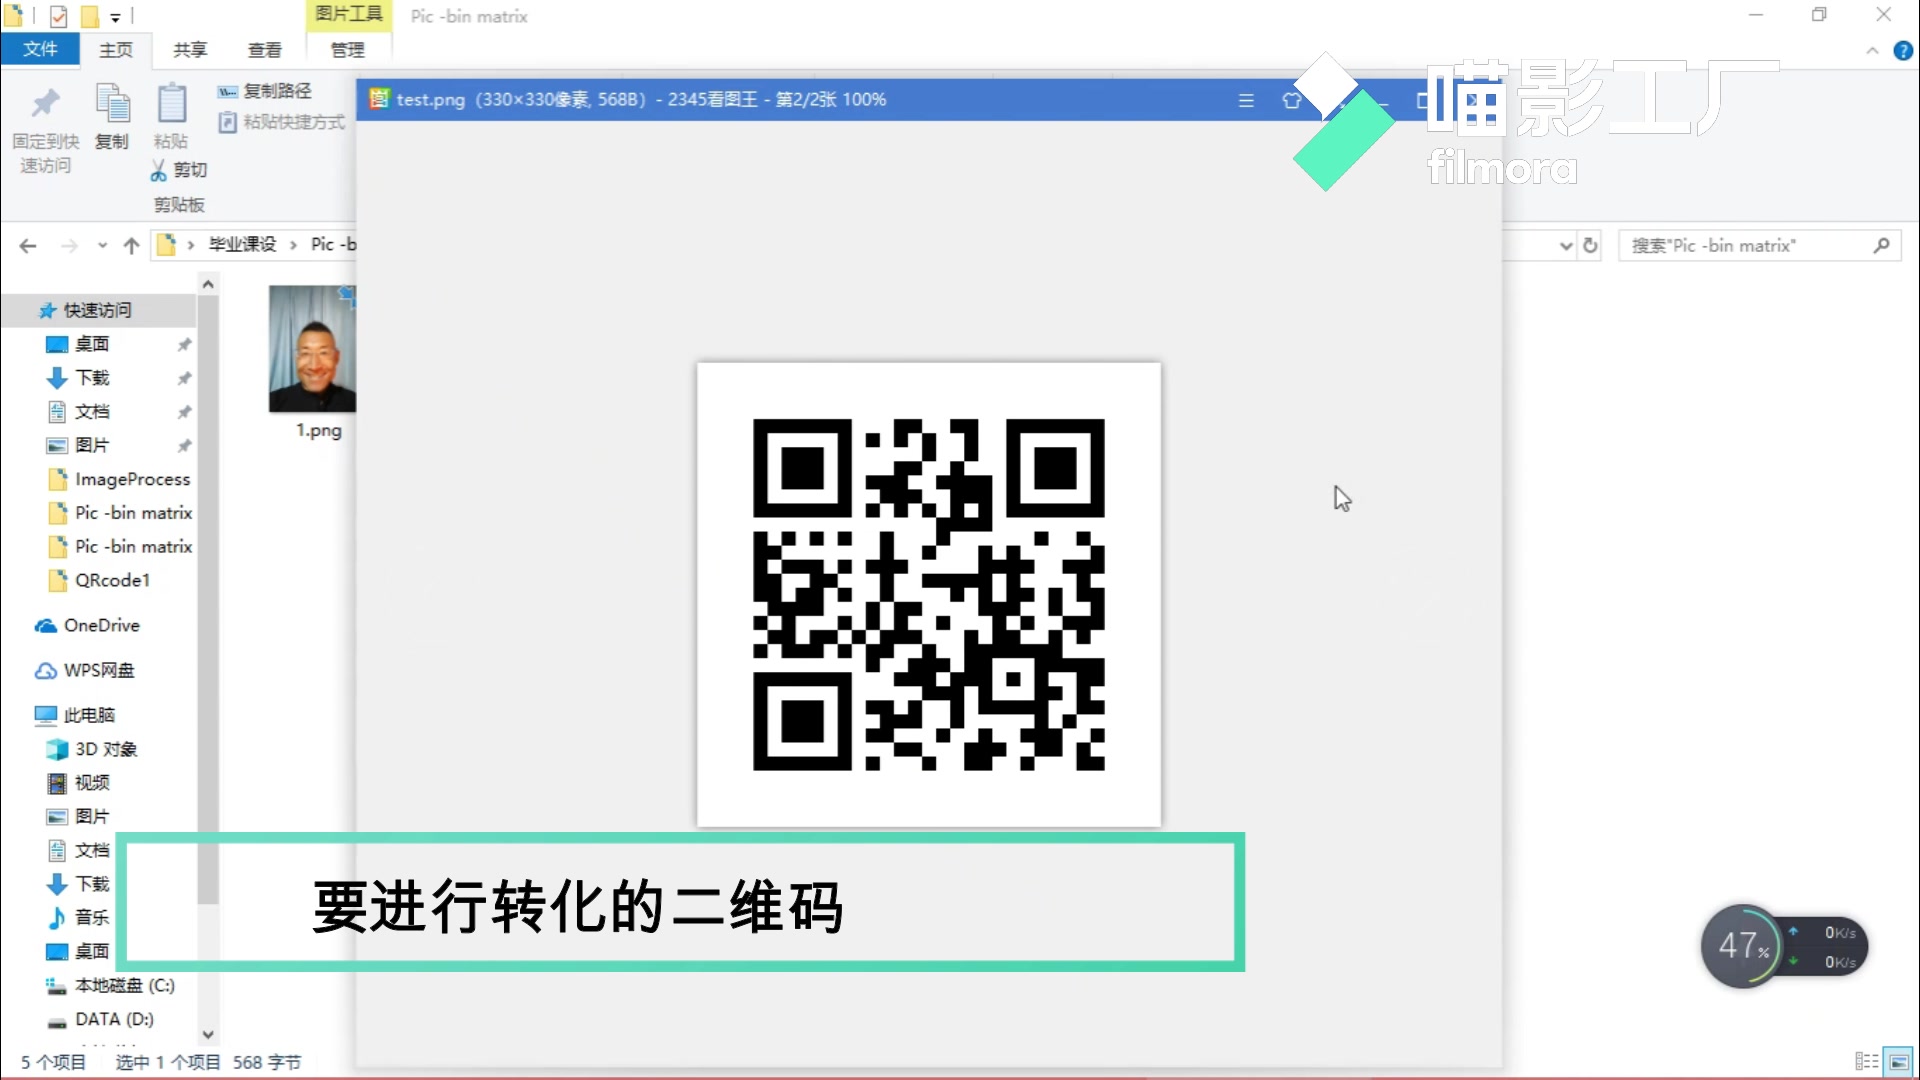Open Local Disk (C:) drive
The image size is (1920, 1080).
pos(111,985)
